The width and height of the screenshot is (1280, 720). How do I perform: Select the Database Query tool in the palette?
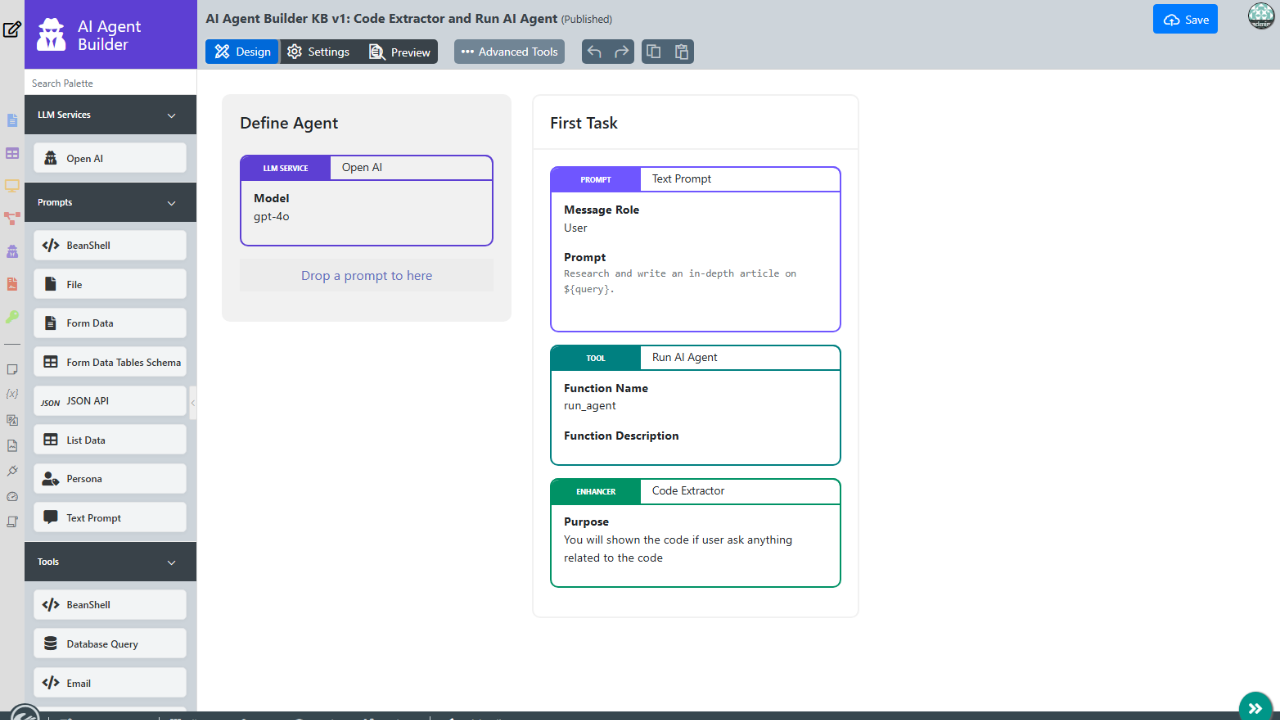(x=110, y=644)
